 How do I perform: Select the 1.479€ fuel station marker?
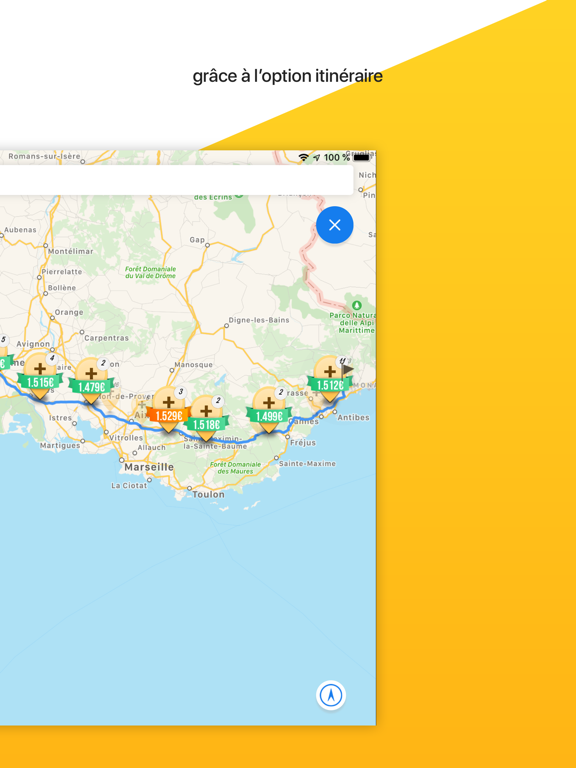click(x=91, y=382)
